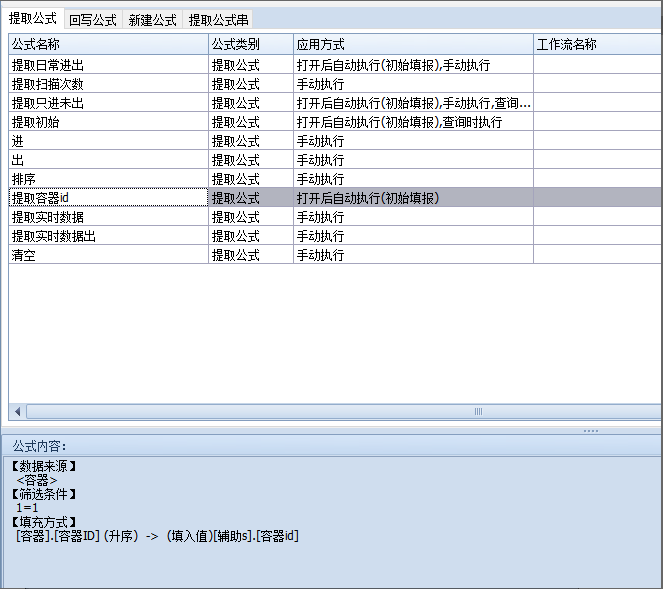This screenshot has width=663, height=589.
Task: Click the 应用方式 column header
Action: pyautogui.click(x=412, y=45)
